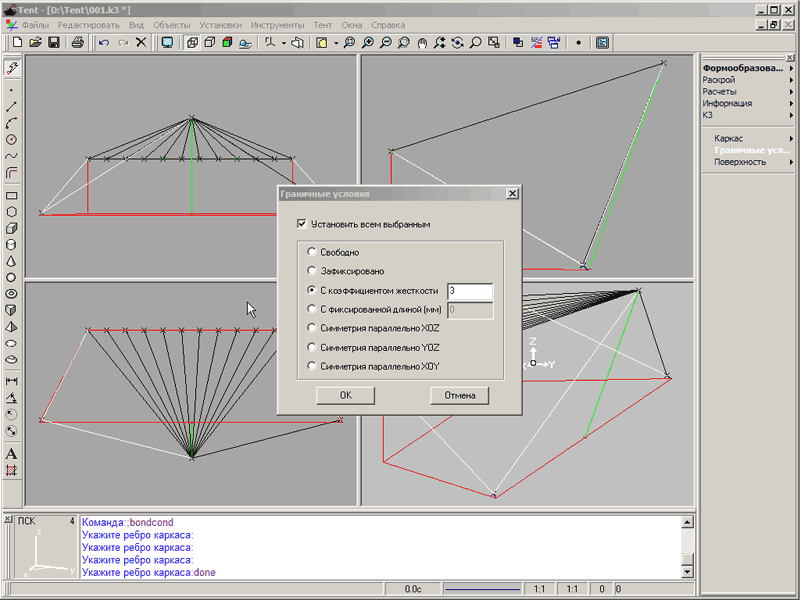
Task: Expand the 'Каркас' submenu arrow
Action: tap(791, 138)
